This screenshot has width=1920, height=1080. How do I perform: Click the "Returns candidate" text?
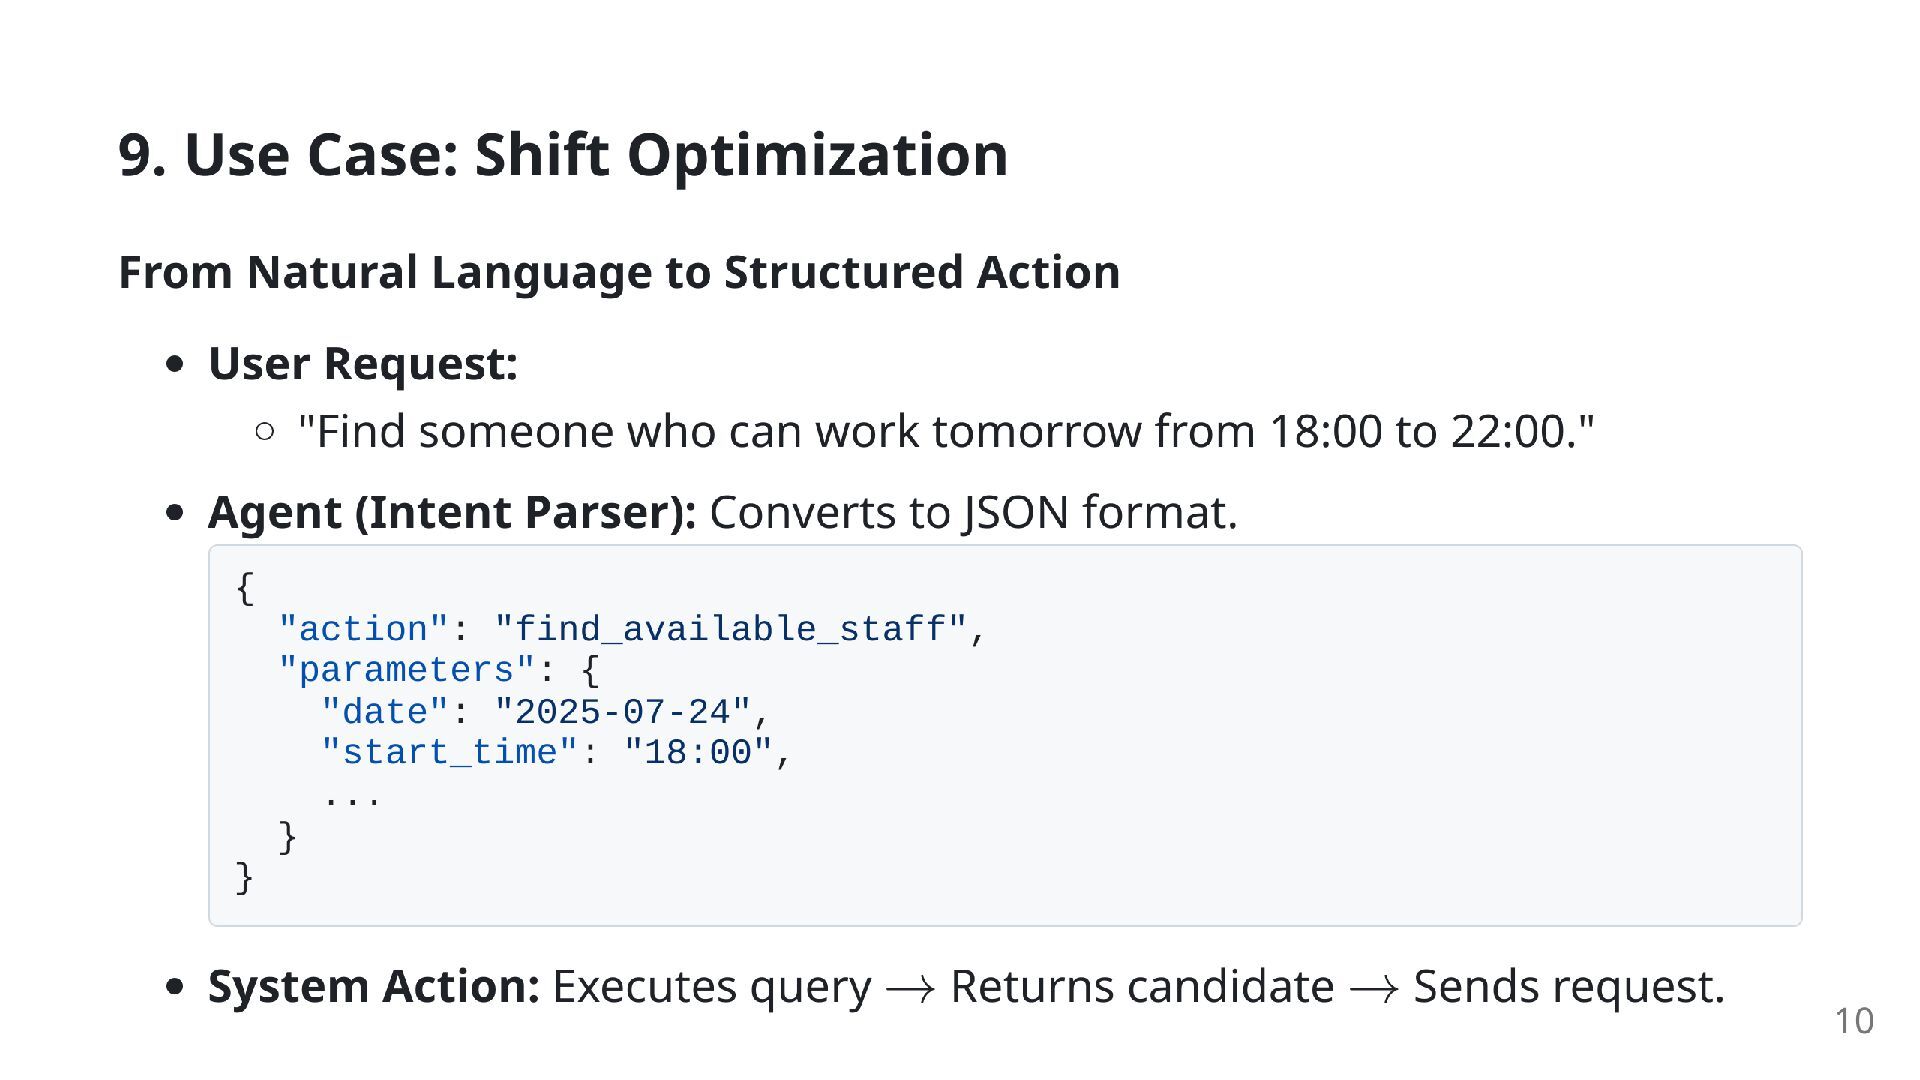[1141, 987]
